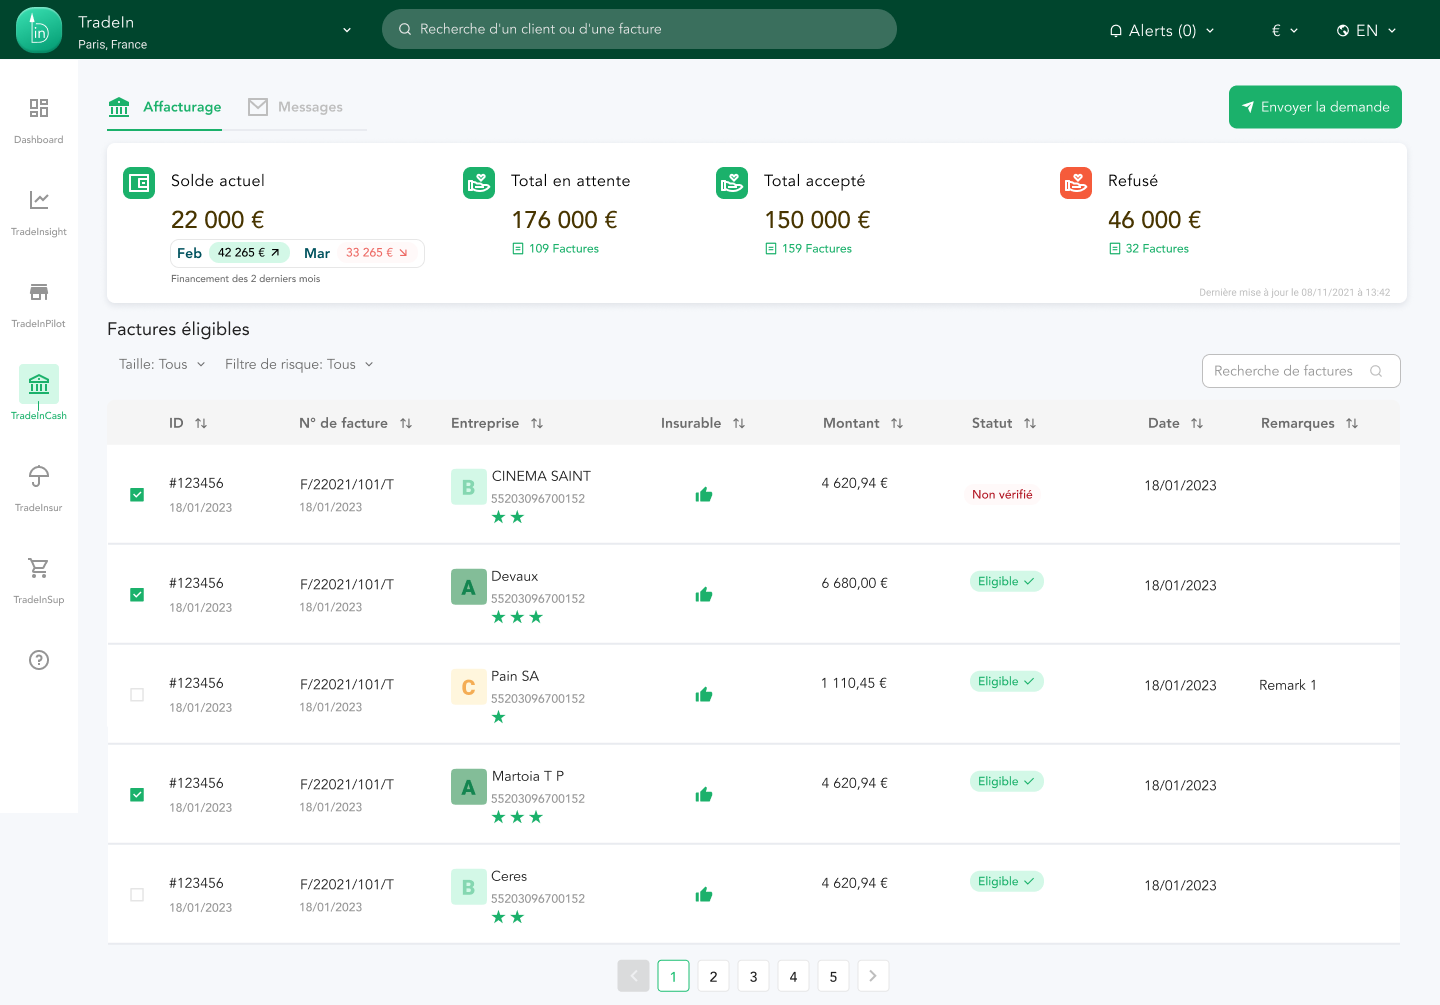This screenshot has height=1005, width=1440.
Task: Open the Alerts (0) dropdown
Action: point(1162,31)
